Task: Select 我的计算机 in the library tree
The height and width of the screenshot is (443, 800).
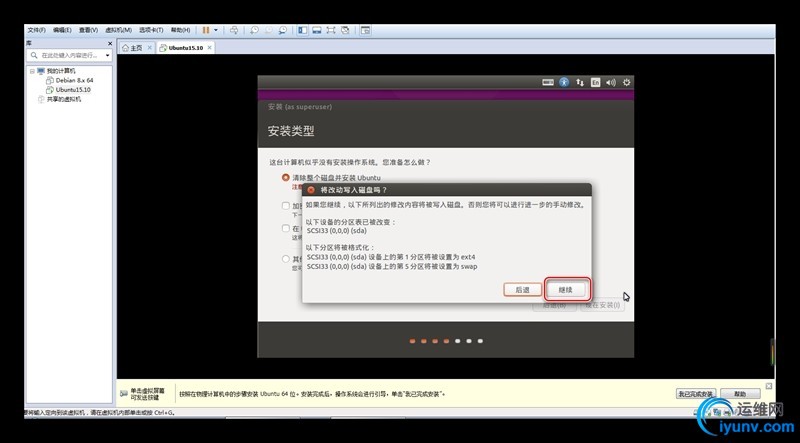Action: (x=61, y=71)
